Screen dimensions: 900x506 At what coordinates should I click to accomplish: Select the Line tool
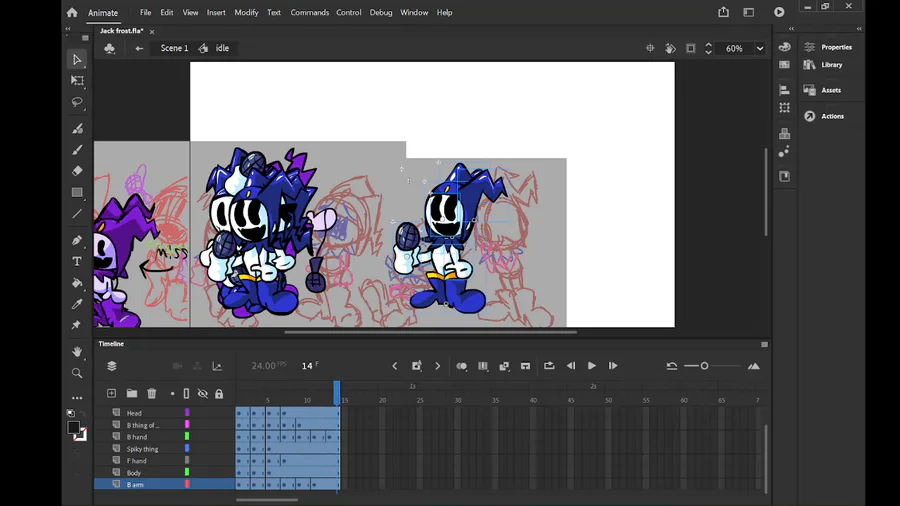(x=77, y=213)
